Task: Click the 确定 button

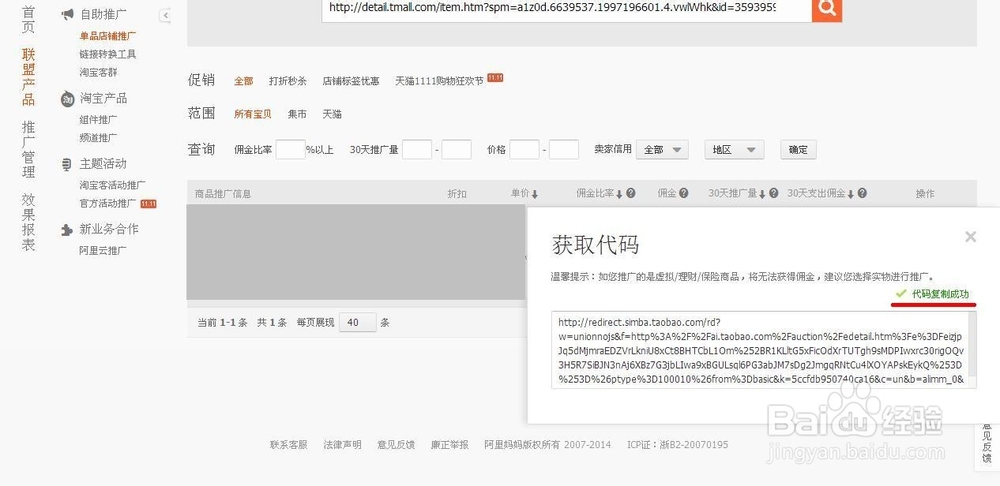Action: [x=798, y=150]
